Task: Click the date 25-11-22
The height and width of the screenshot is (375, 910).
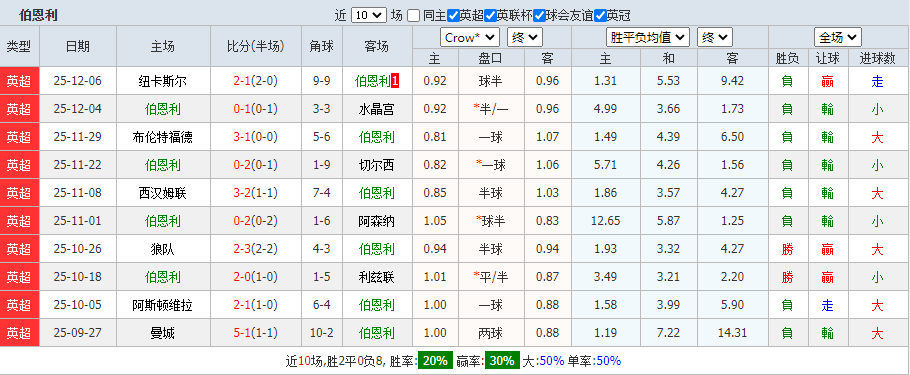Action: pos(77,165)
